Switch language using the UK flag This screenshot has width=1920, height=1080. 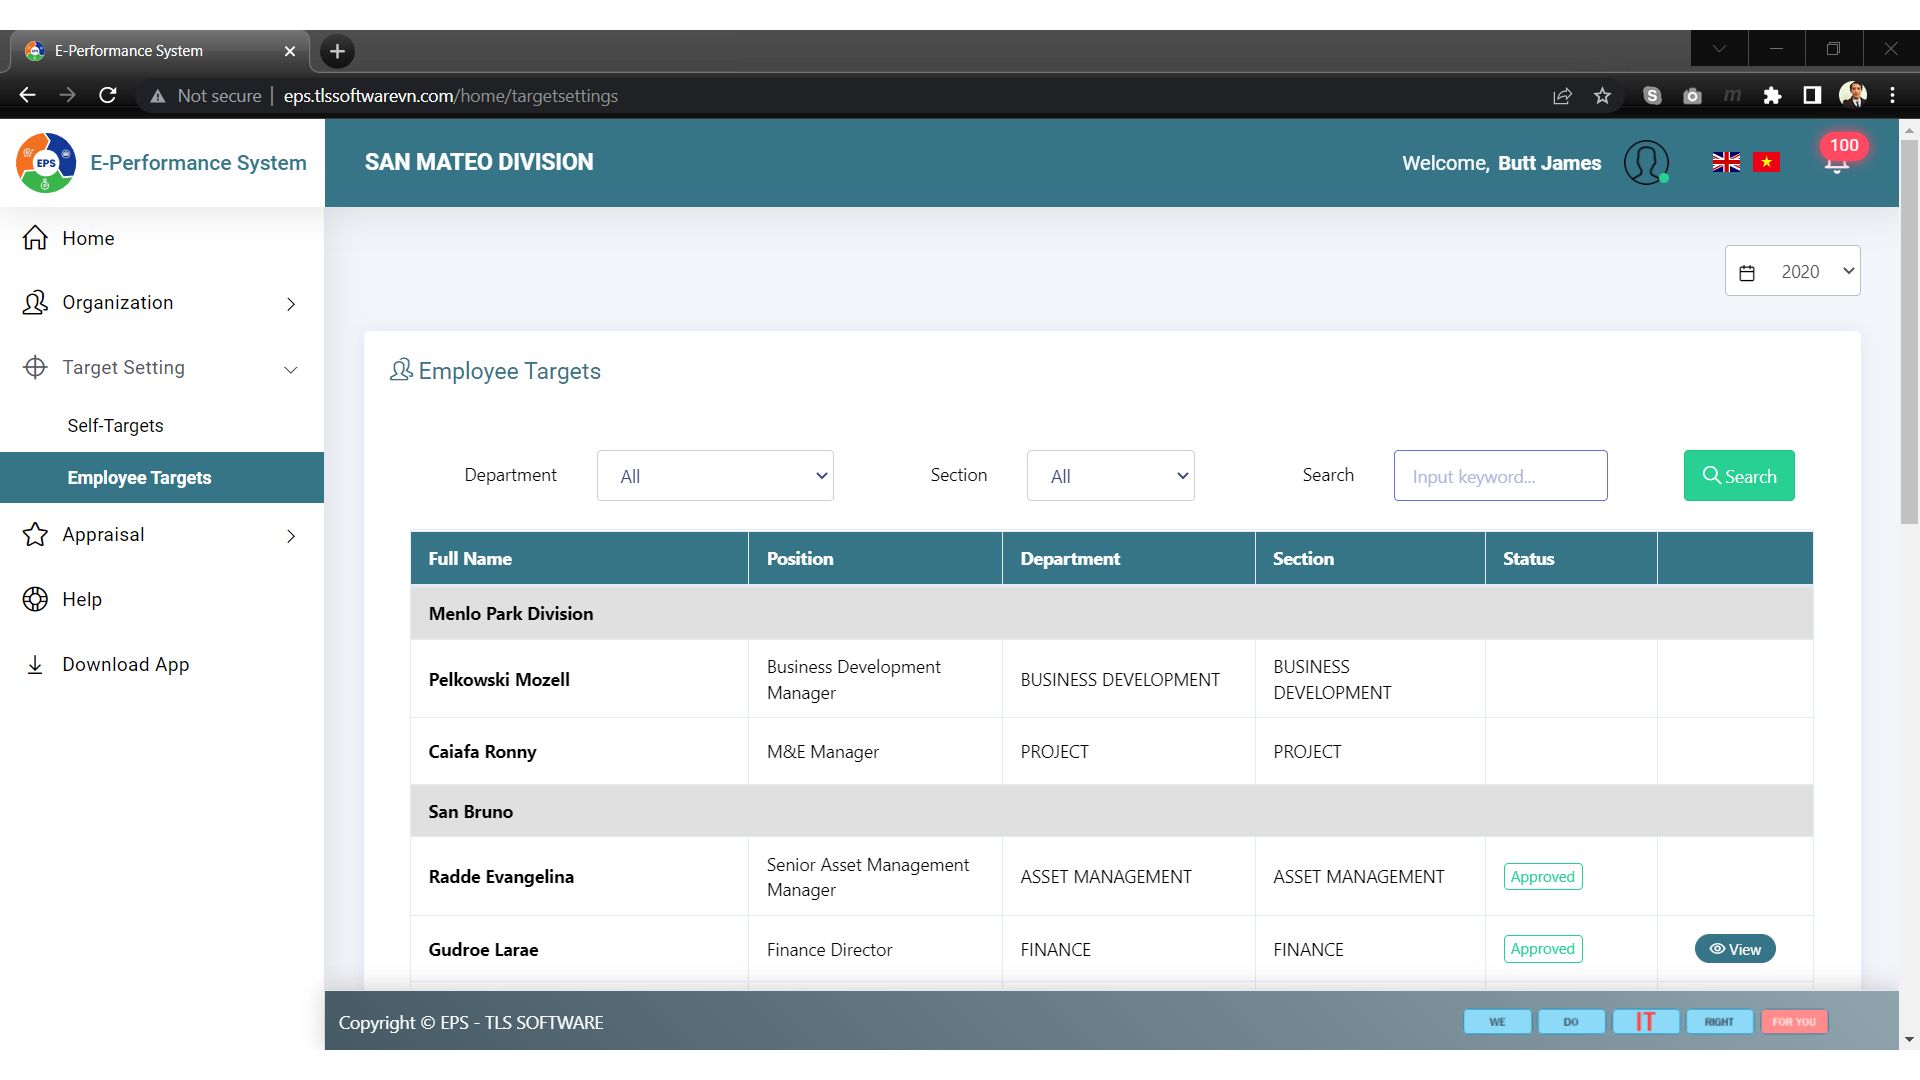point(1726,162)
